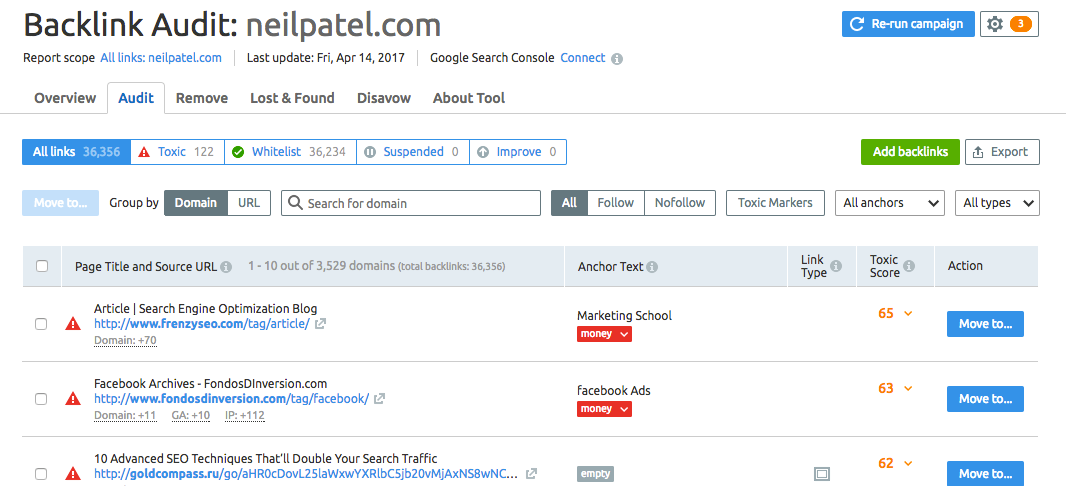Show All follow types filter

pos(569,203)
